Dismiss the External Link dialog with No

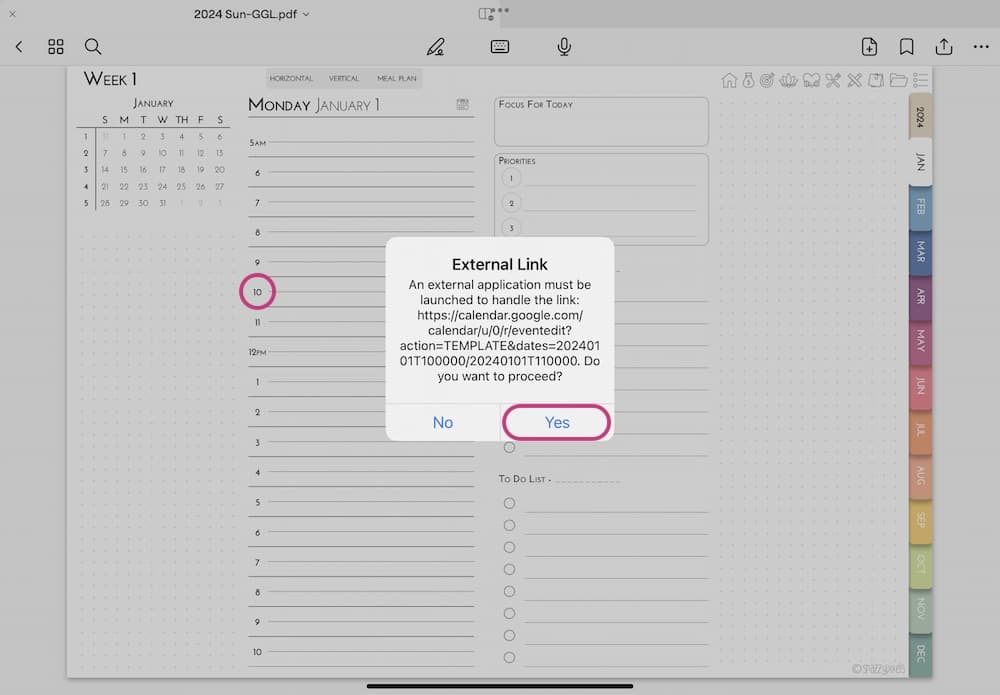pyautogui.click(x=443, y=422)
